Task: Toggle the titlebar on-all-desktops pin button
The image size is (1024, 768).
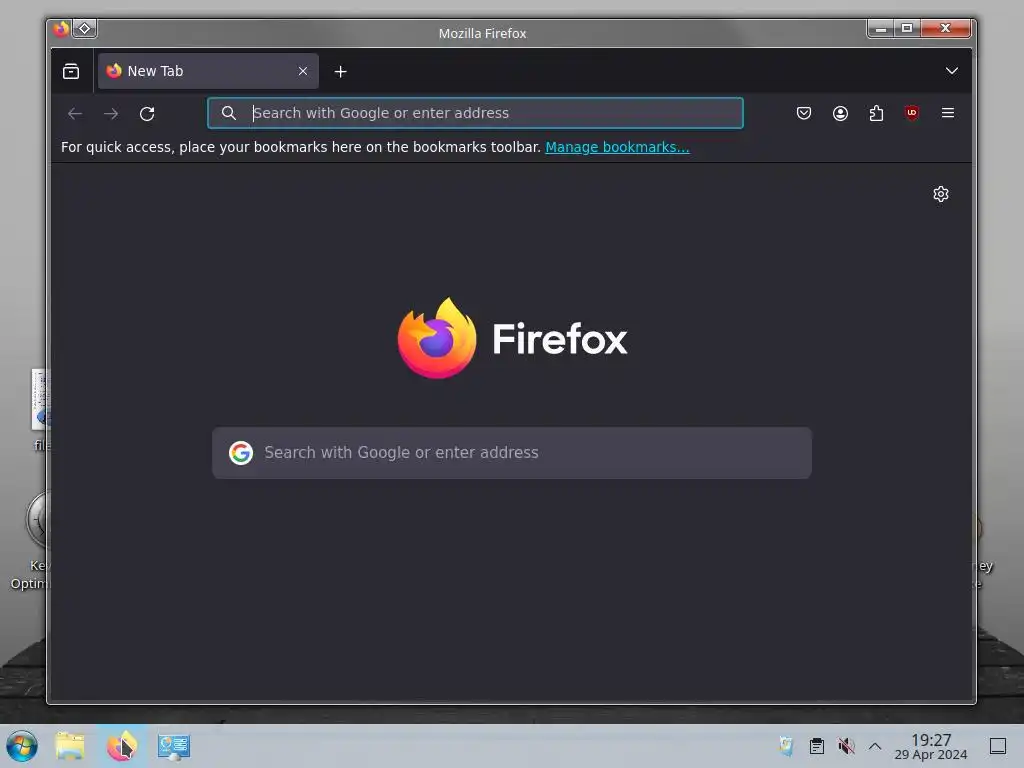Action: point(85,29)
